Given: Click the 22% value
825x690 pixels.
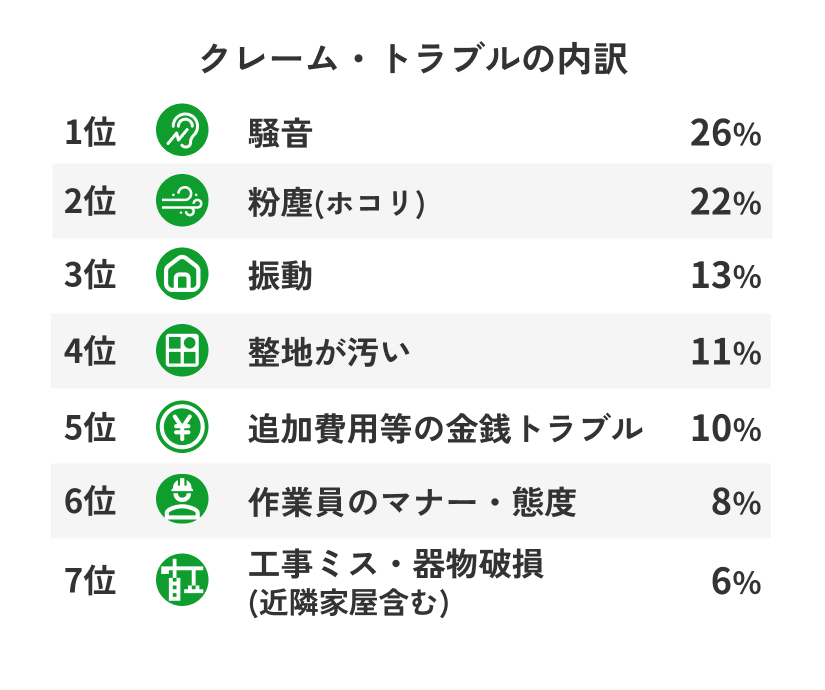Looking at the screenshot, I should click(x=725, y=203).
